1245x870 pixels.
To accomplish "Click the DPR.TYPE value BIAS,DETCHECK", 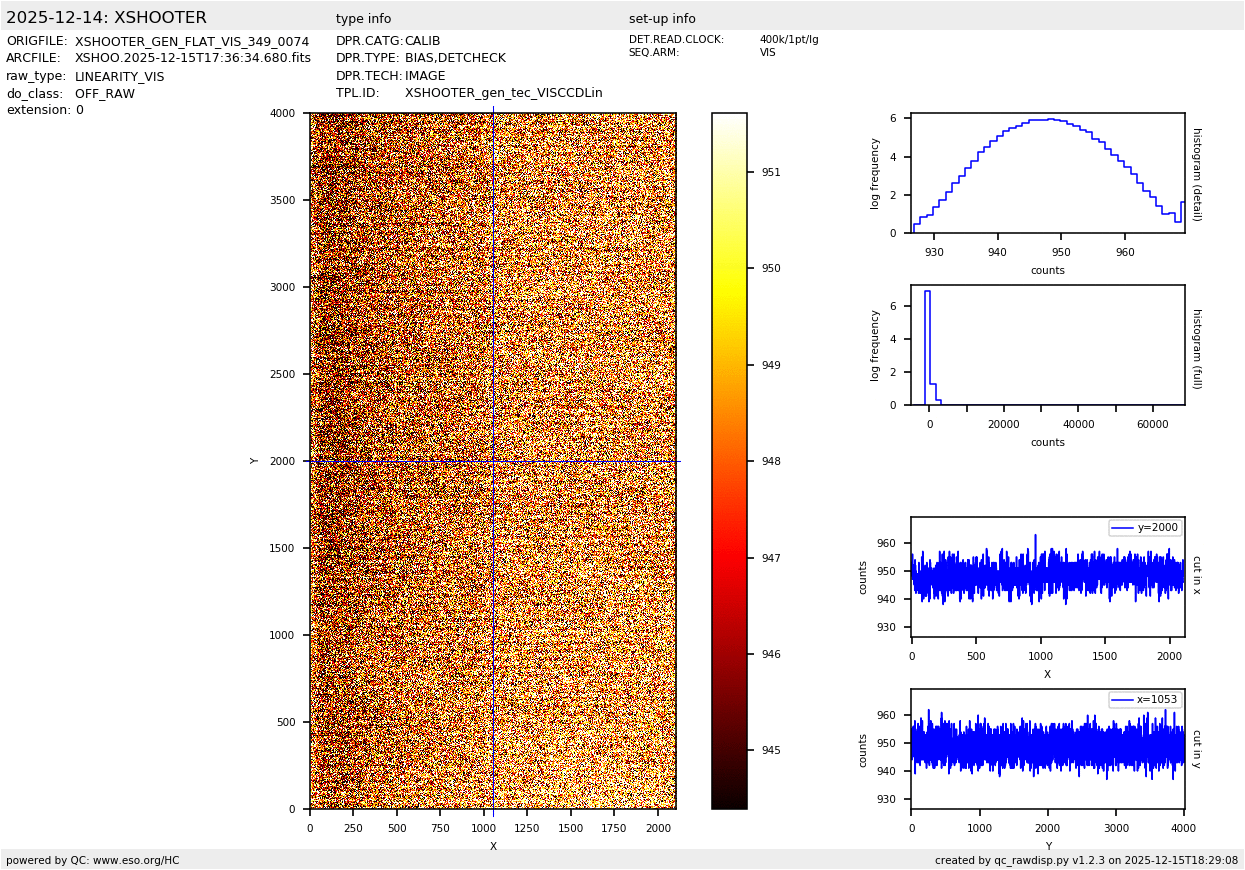I will click(455, 59).
